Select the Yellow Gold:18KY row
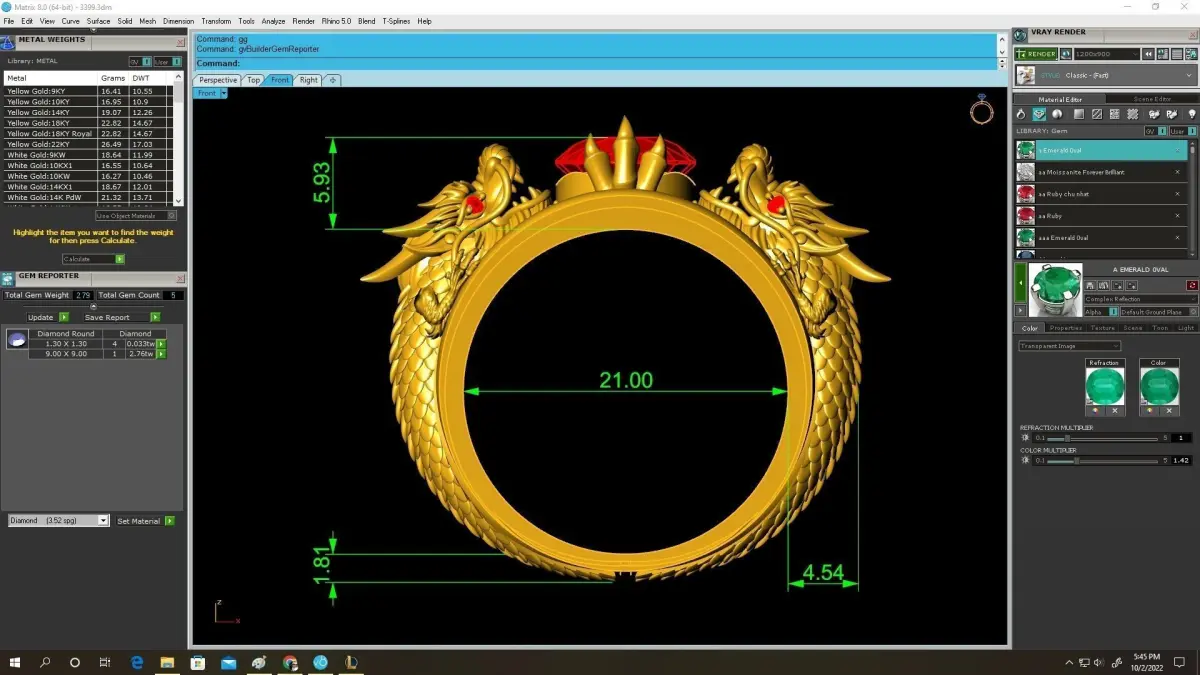Image resolution: width=1200 pixels, height=675 pixels. pos(88,123)
